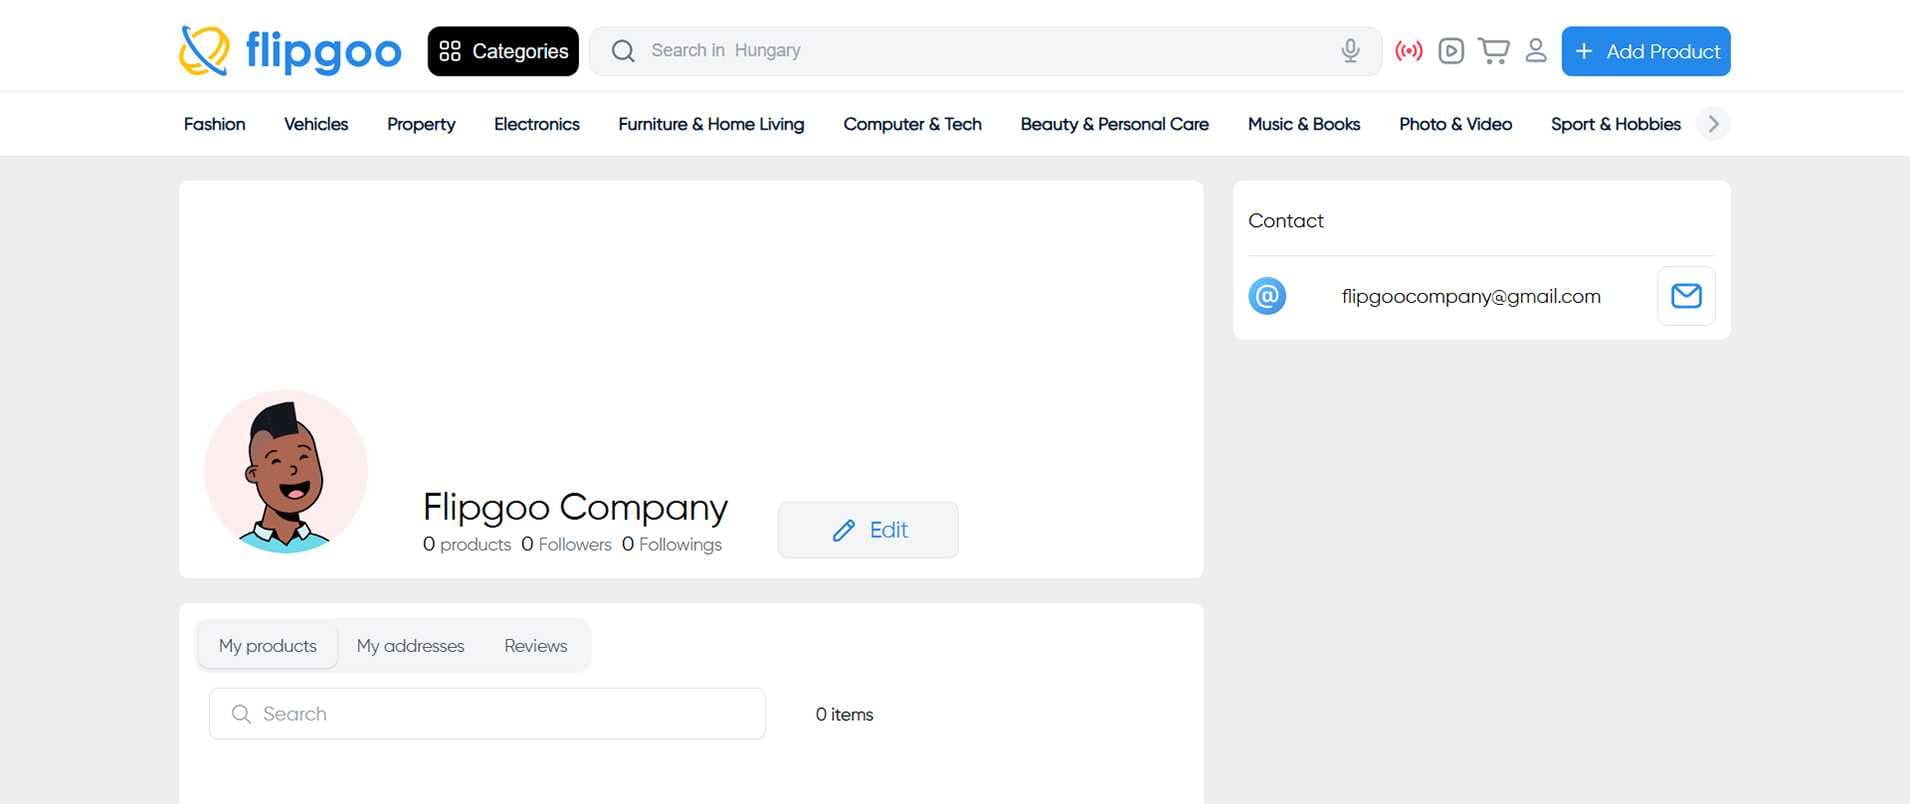1910x804 pixels.
Task: Open the user account icon
Action: 1536,51
